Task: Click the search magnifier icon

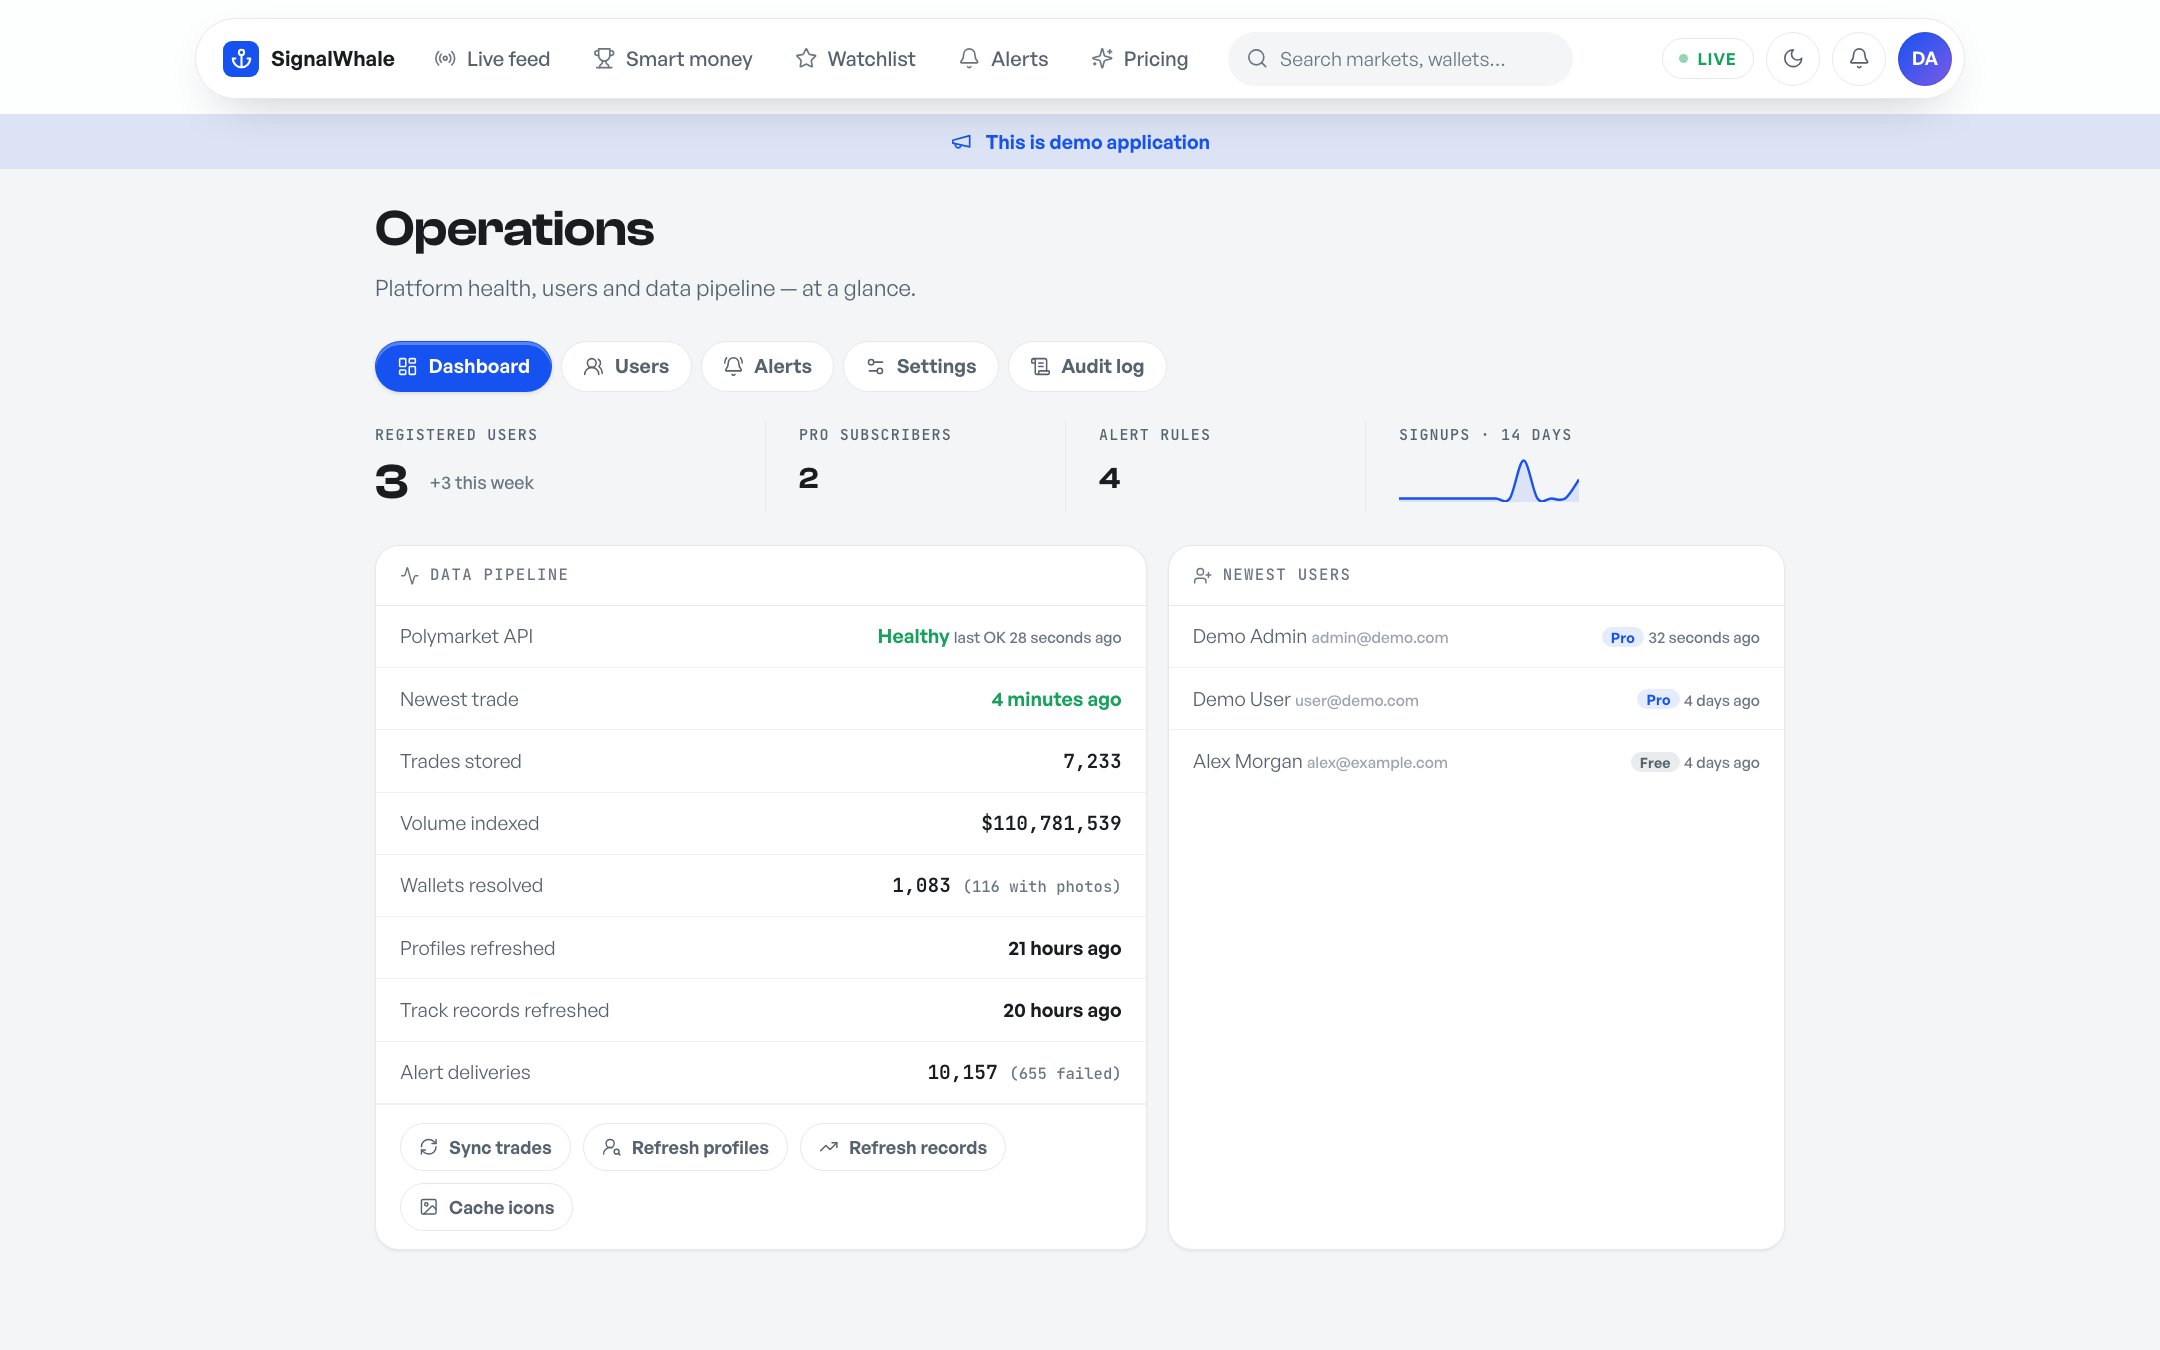Action: coord(1257,59)
